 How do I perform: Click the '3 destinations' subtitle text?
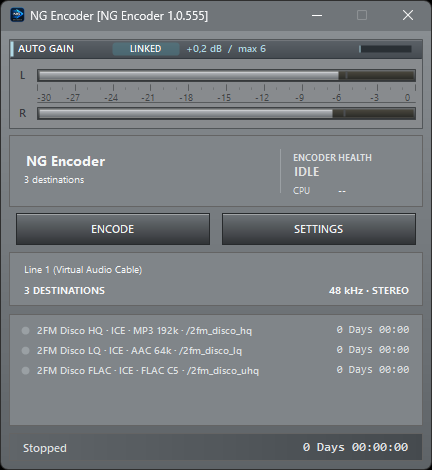(x=54, y=180)
